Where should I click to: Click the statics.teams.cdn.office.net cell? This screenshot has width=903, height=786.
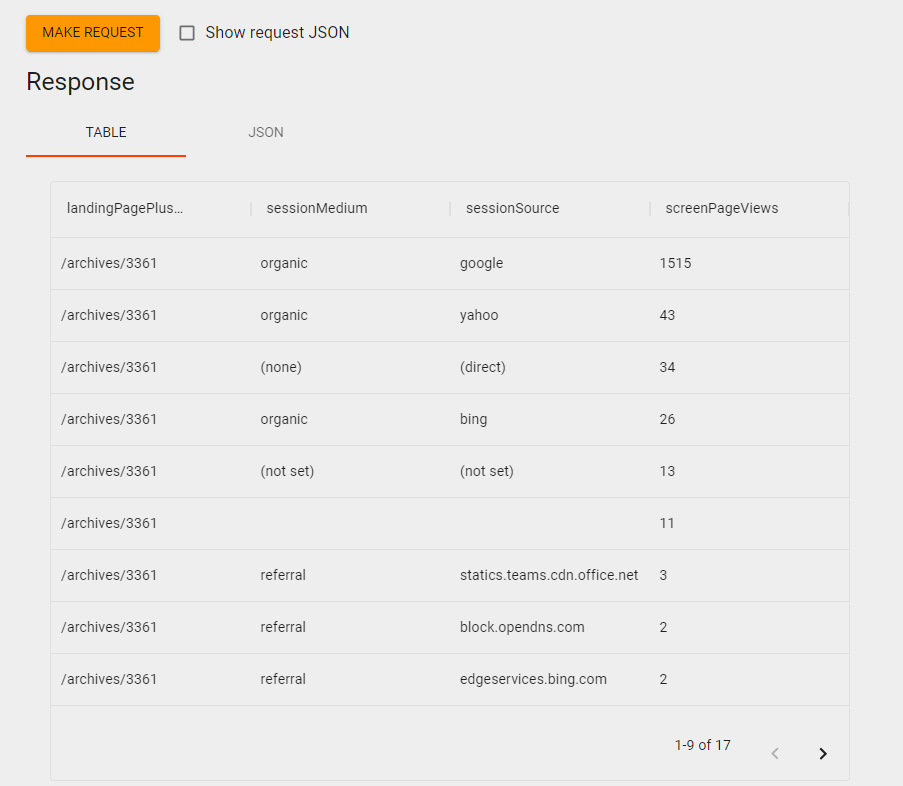point(549,575)
